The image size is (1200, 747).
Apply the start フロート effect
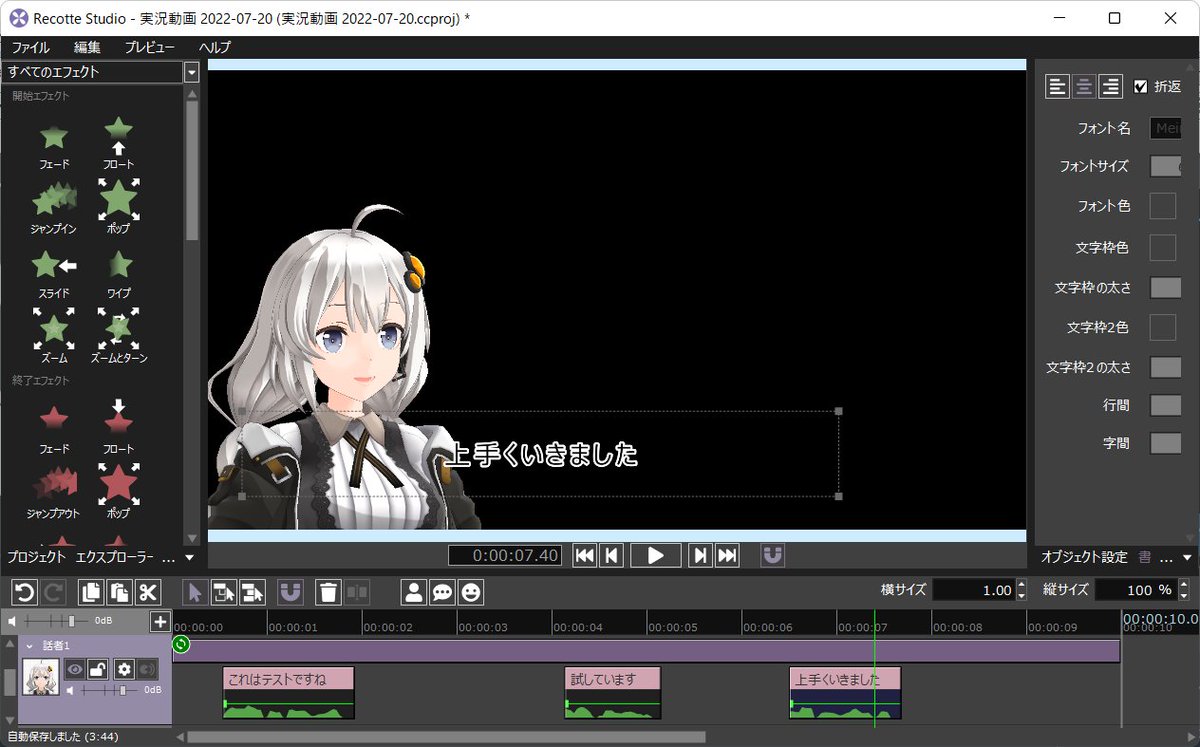[118, 143]
